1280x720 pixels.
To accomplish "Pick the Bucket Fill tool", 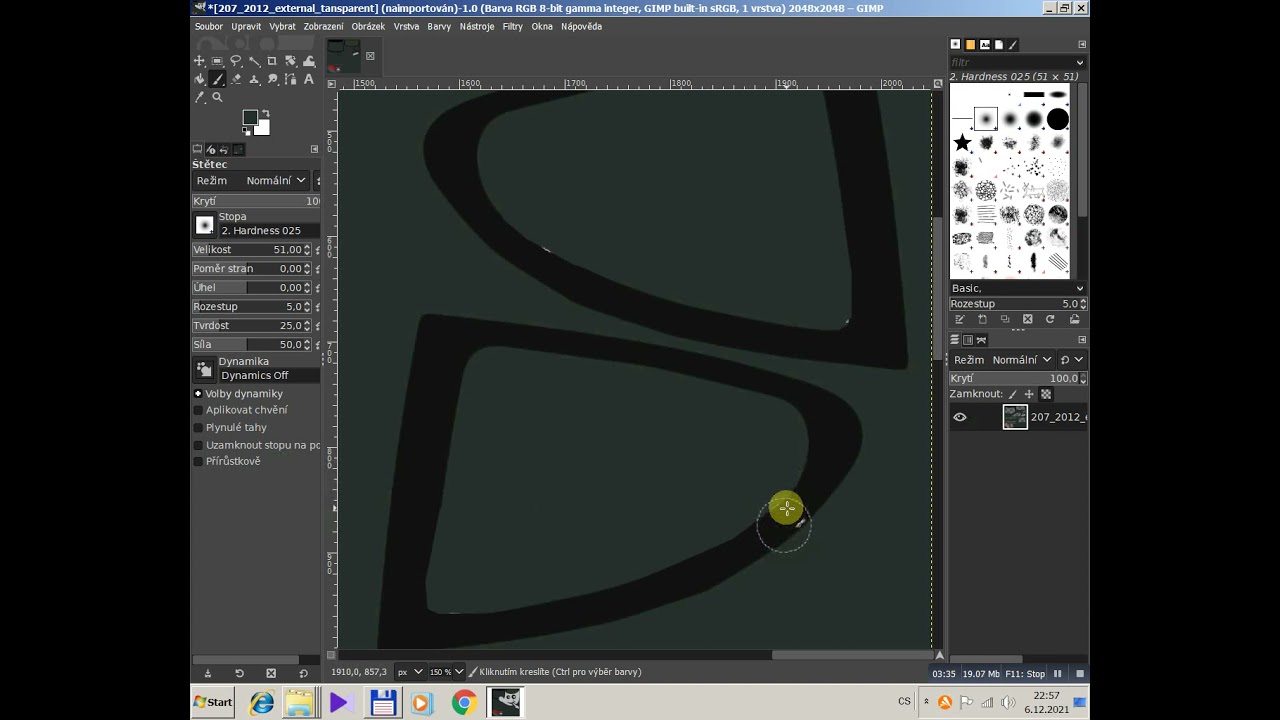I will 199,79.
